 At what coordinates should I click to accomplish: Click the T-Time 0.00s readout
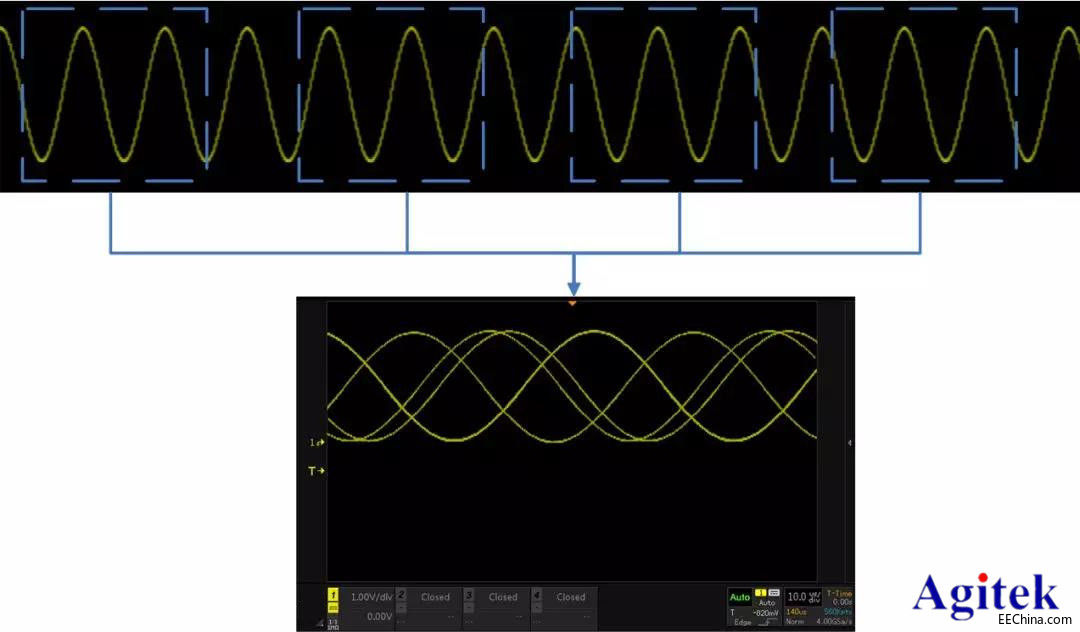point(840,598)
